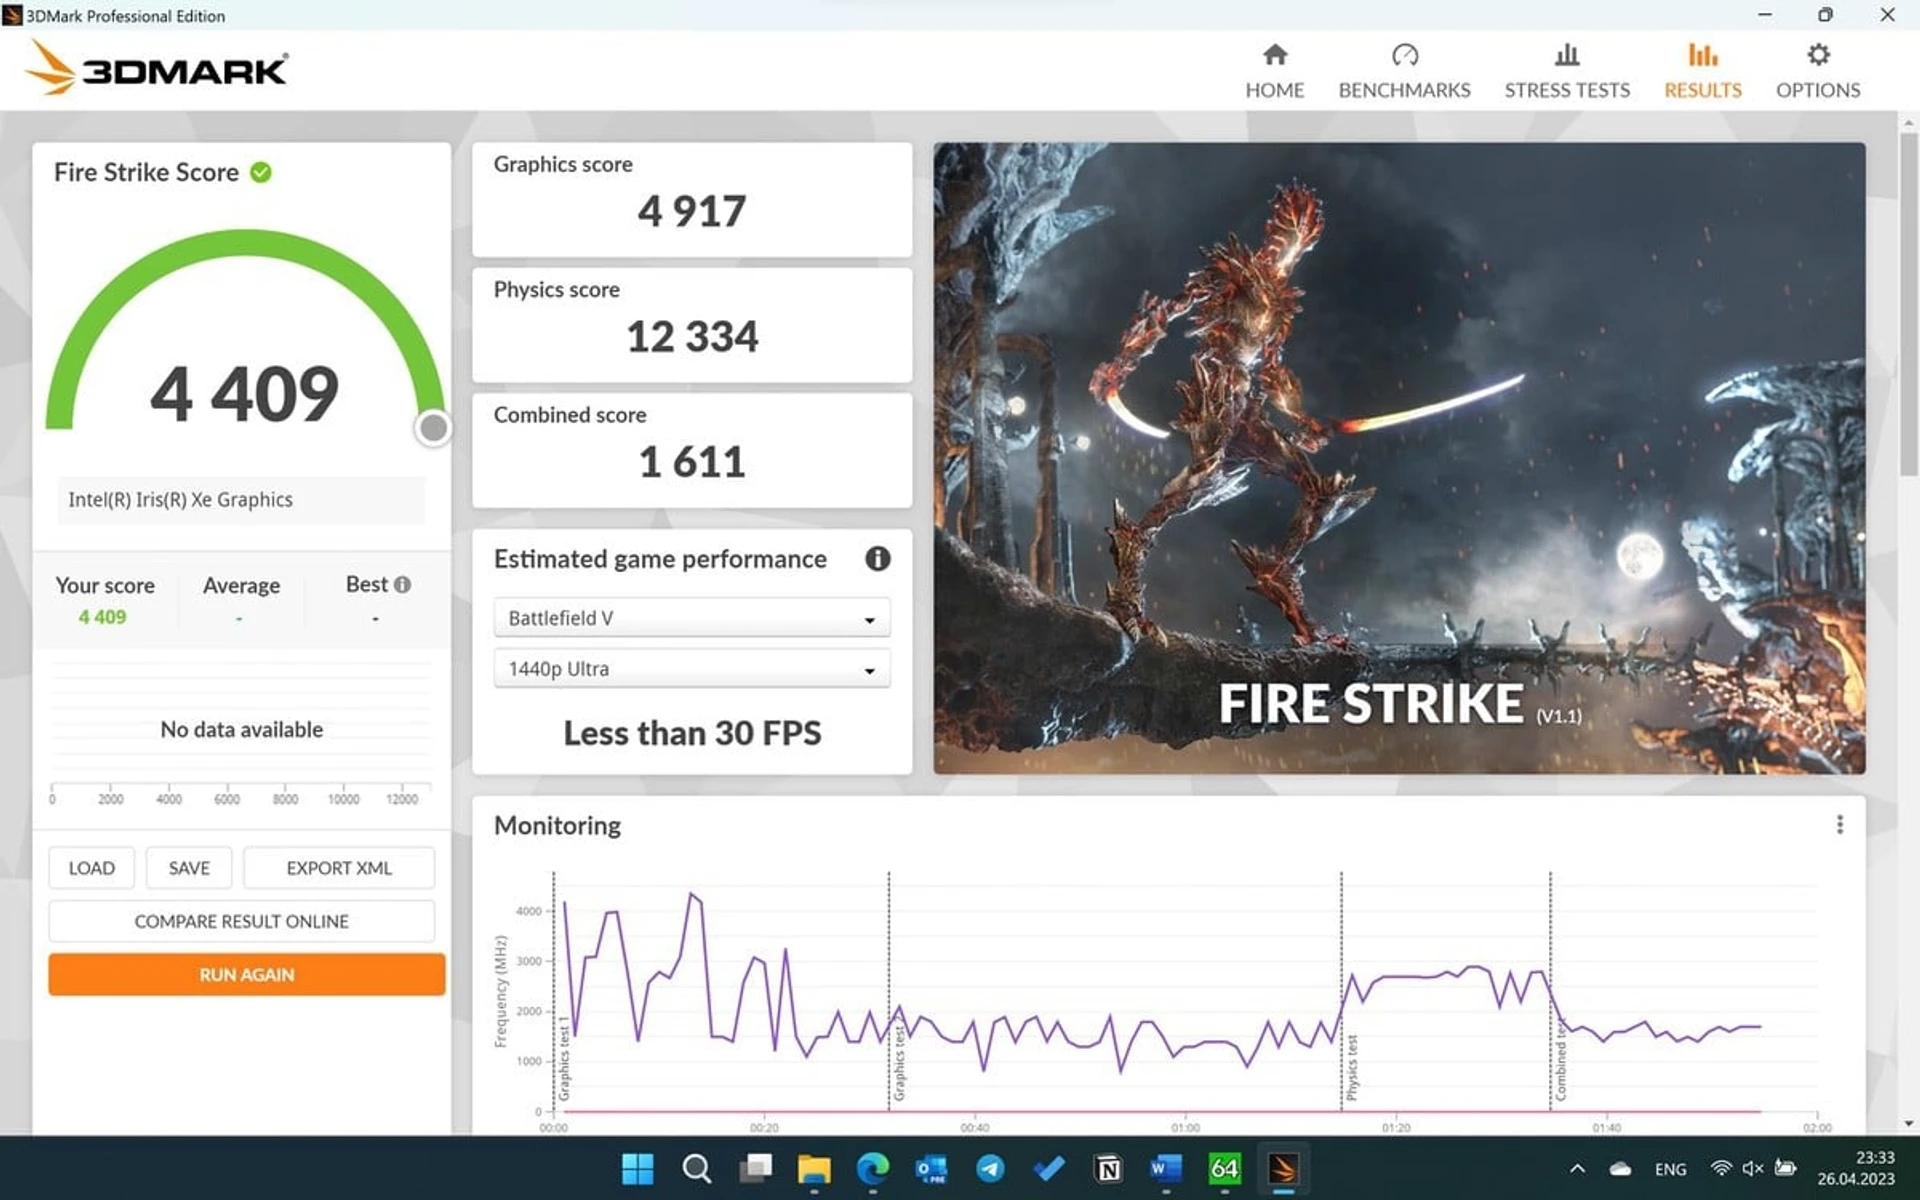Open Outlook from the taskbar
The height and width of the screenshot is (1200, 1920).
(931, 1168)
